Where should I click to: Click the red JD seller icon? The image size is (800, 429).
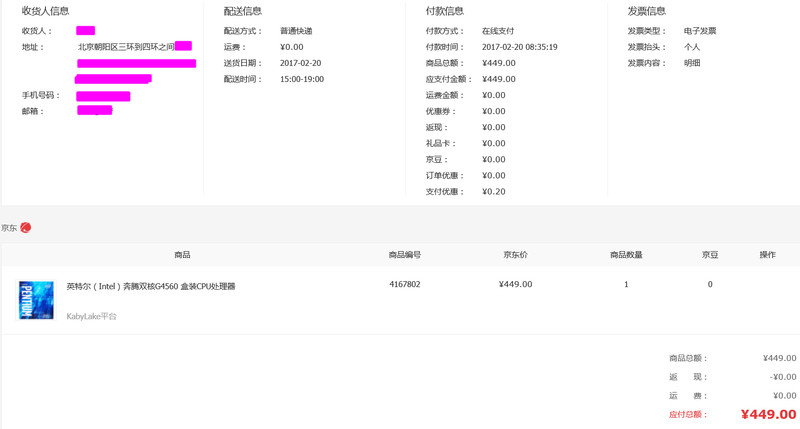[x=26, y=228]
